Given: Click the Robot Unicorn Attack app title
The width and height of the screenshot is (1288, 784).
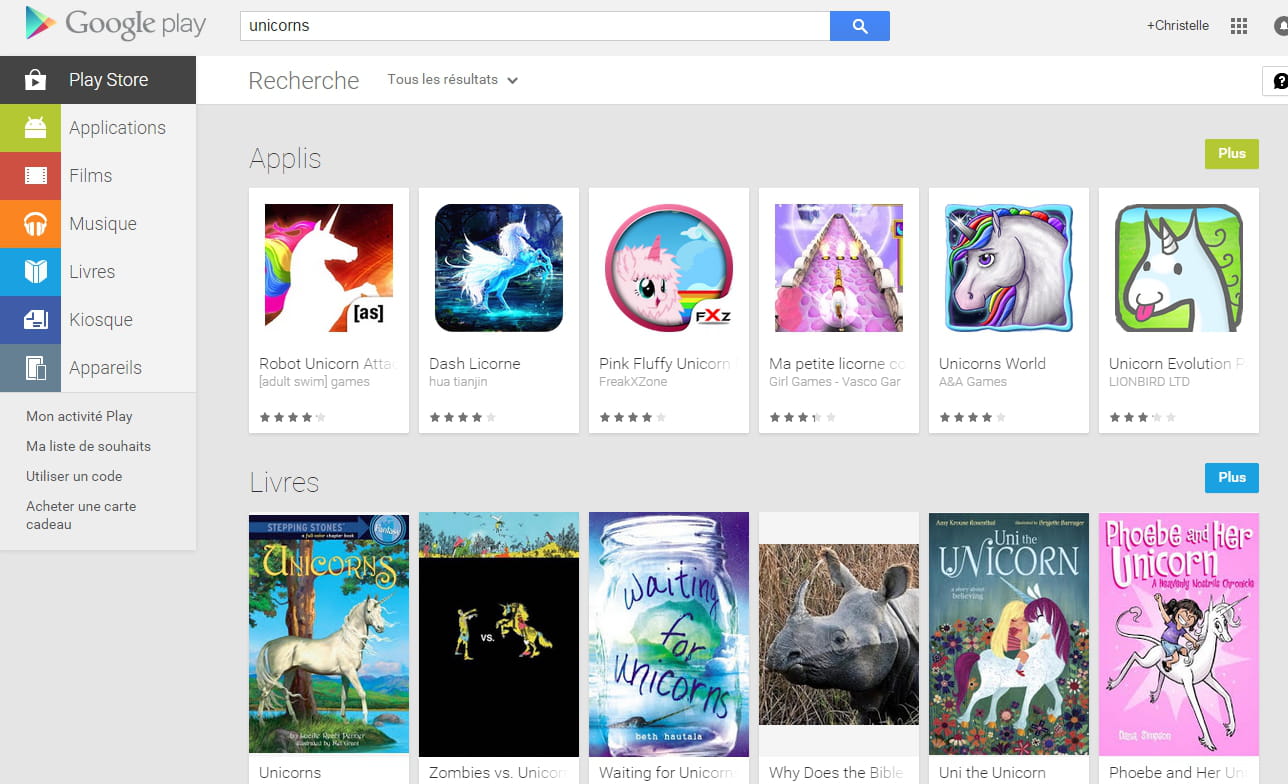Looking at the screenshot, I should 328,364.
